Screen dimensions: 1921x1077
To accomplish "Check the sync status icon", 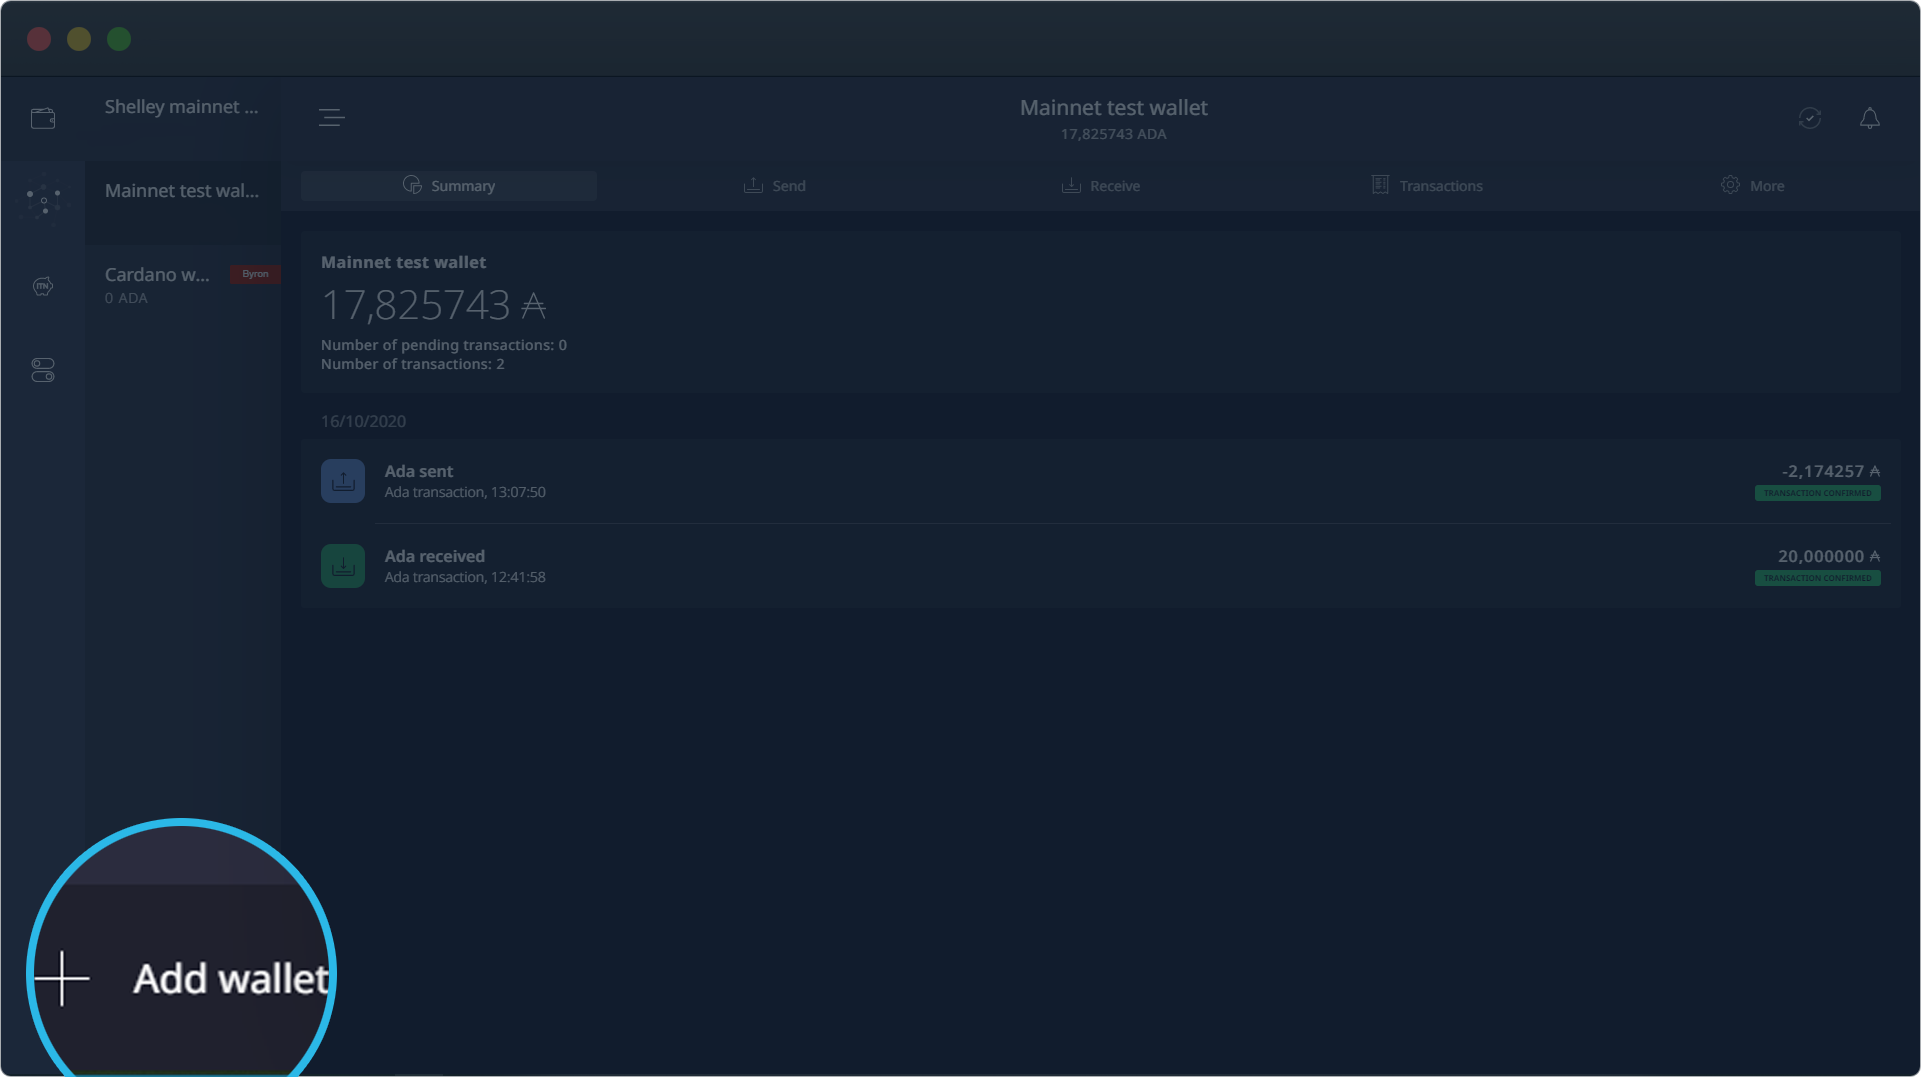I will tap(1809, 118).
